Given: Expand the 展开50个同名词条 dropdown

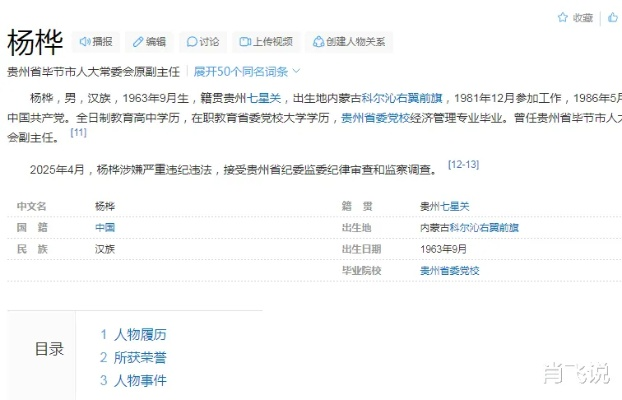Looking at the screenshot, I should pyautogui.click(x=246, y=71).
